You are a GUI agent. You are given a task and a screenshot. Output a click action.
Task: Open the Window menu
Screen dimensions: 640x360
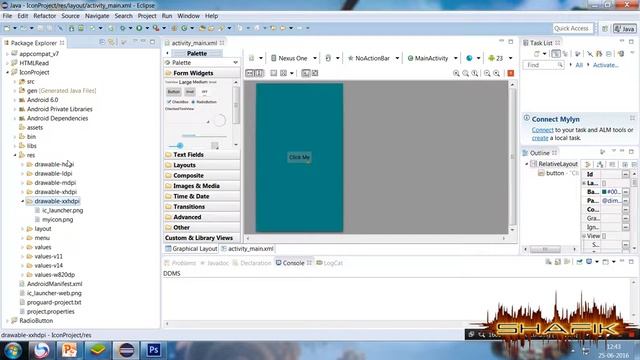pos(188,16)
